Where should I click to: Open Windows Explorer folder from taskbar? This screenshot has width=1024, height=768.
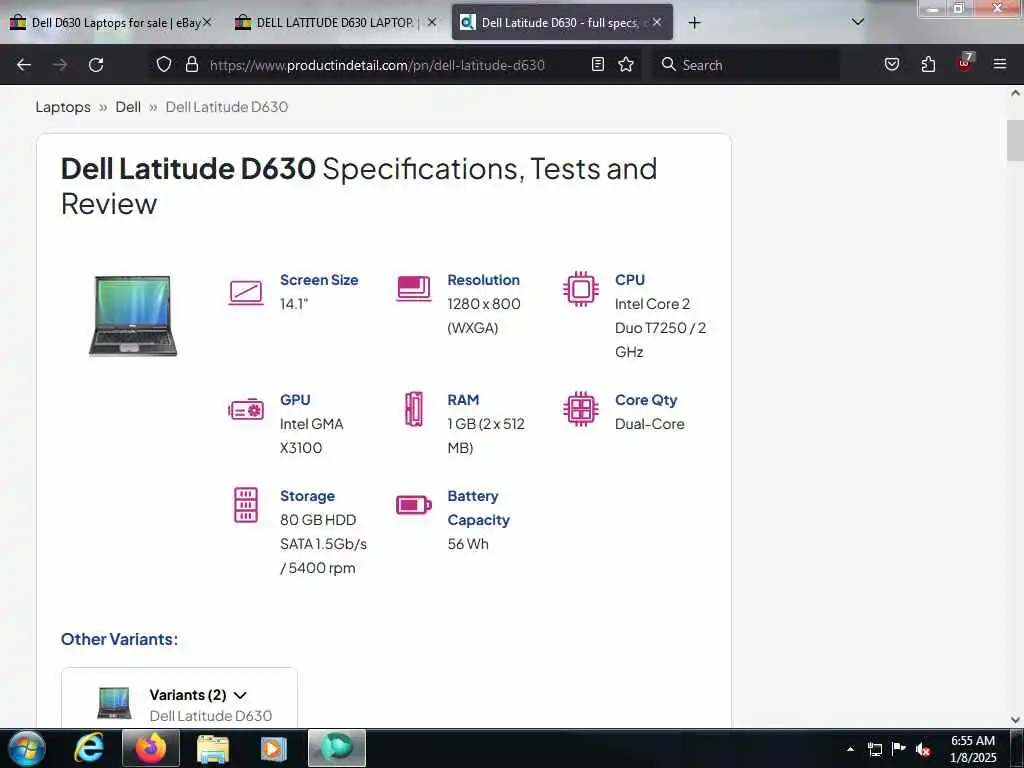[x=213, y=748]
